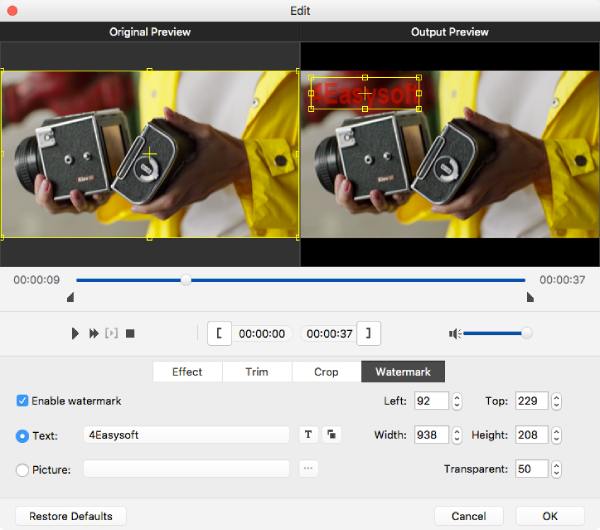
Task: Click the fast forward button
Action: (94, 333)
